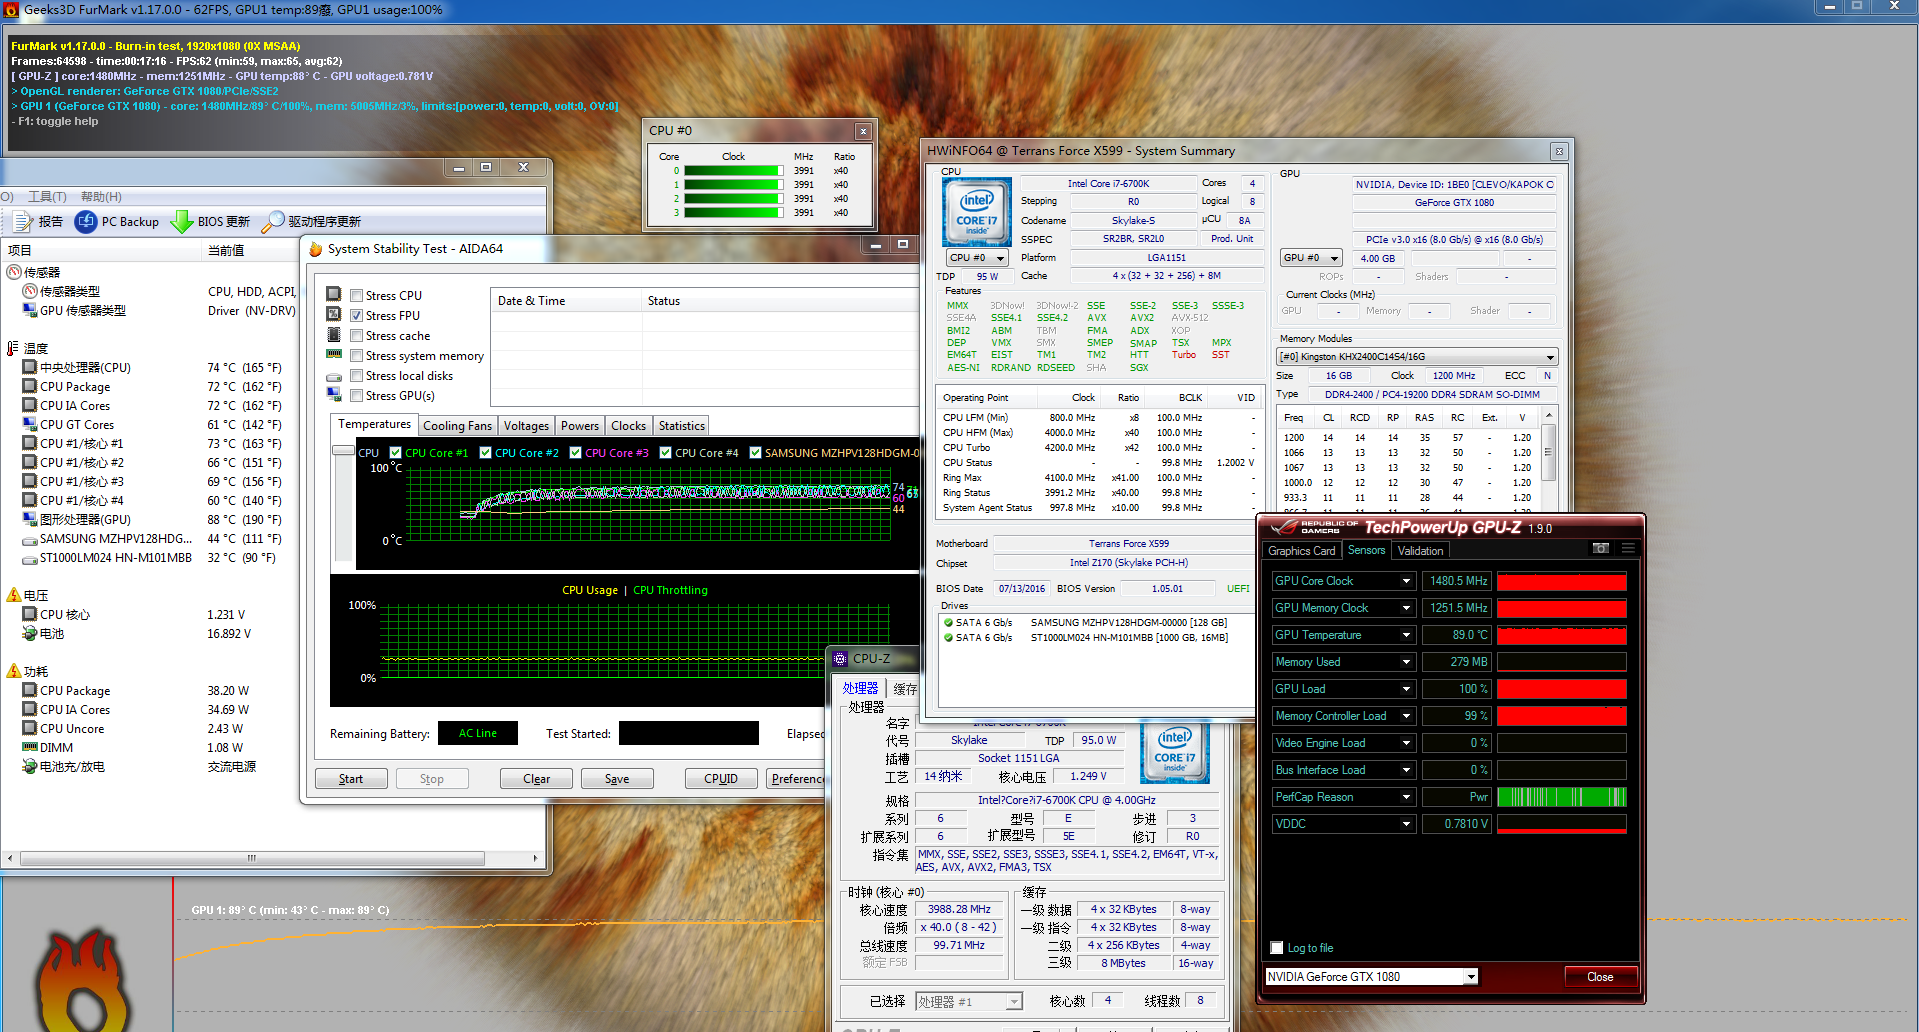
Task: Click the AIDA64 horizontal scrollbar thumb
Action: 252,858
